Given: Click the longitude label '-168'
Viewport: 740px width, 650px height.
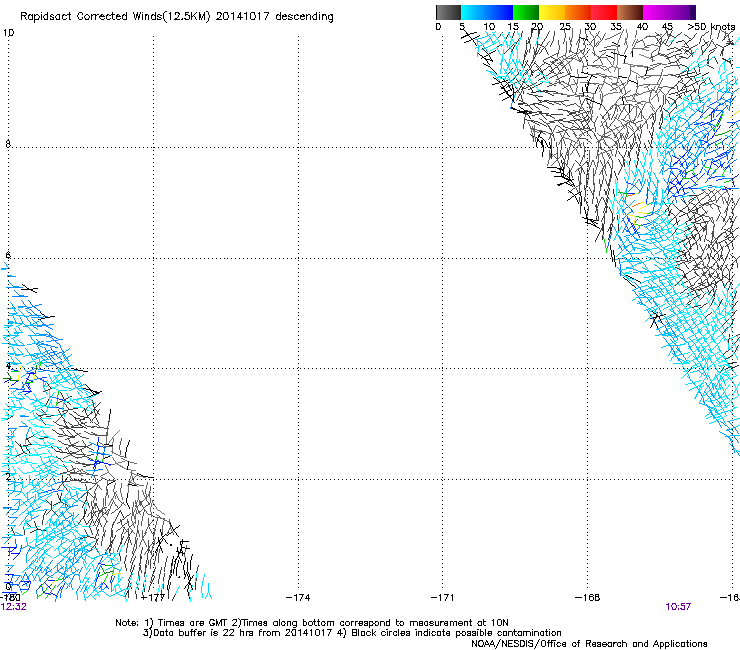Looking at the screenshot, I should point(588,598).
